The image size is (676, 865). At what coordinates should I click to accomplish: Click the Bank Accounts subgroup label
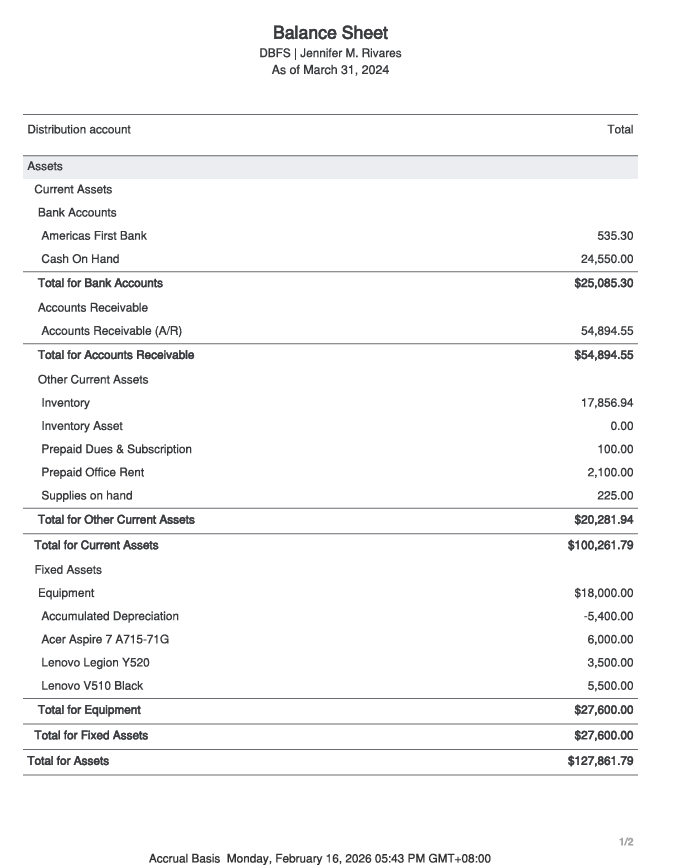coord(77,212)
